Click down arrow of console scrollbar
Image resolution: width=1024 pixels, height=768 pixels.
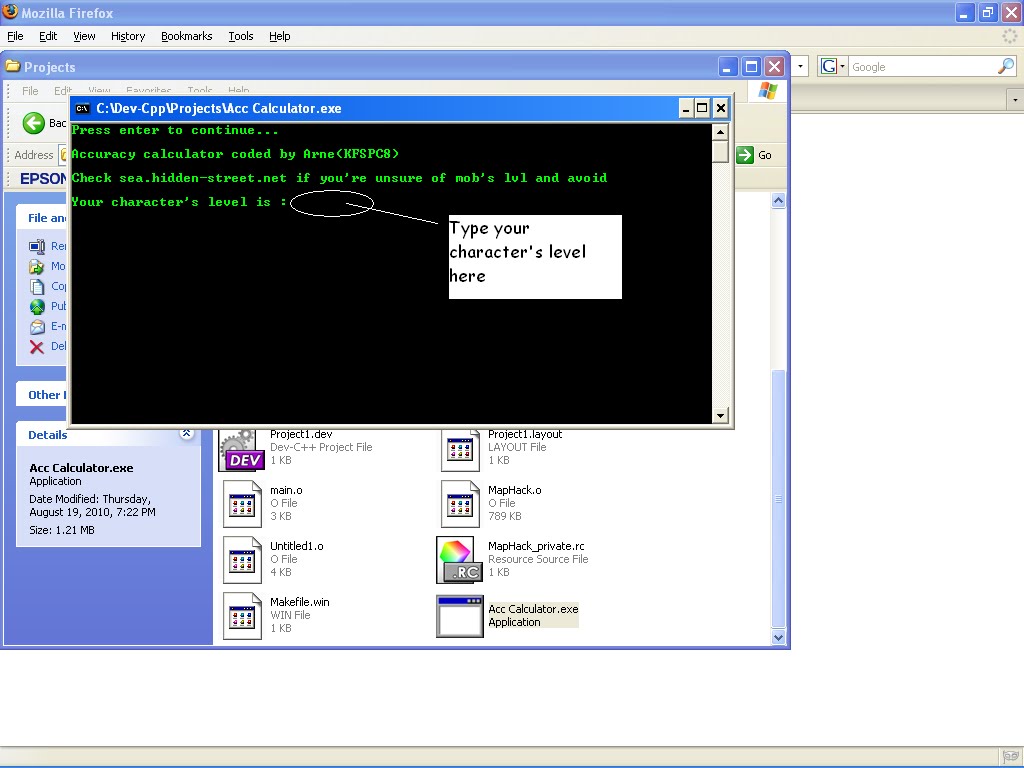[720, 415]
